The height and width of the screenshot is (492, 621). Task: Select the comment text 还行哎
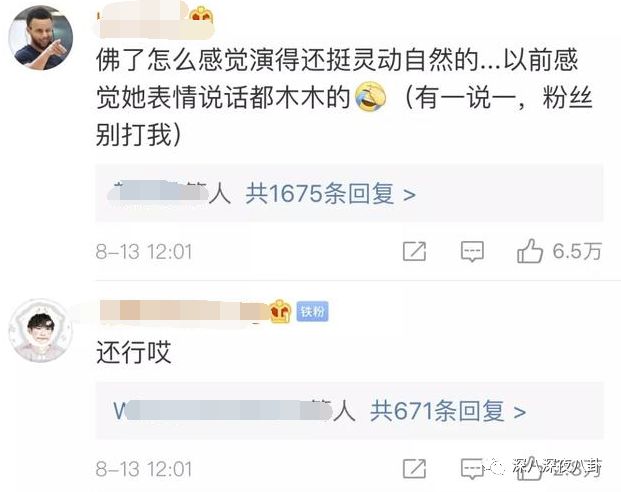tap(134, 352)
